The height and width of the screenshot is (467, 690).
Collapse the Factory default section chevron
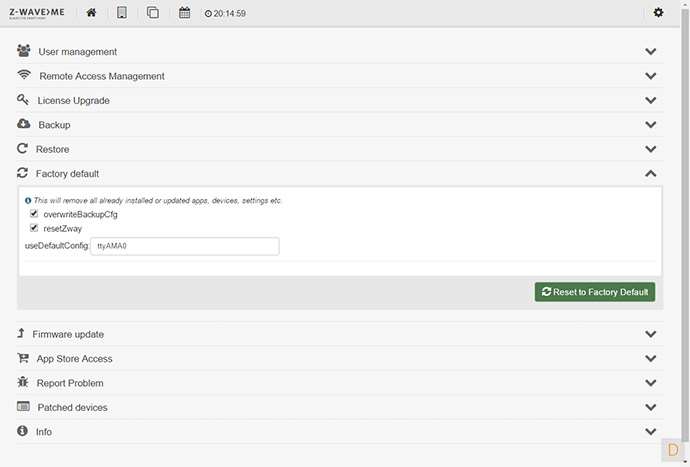point(651,174)
